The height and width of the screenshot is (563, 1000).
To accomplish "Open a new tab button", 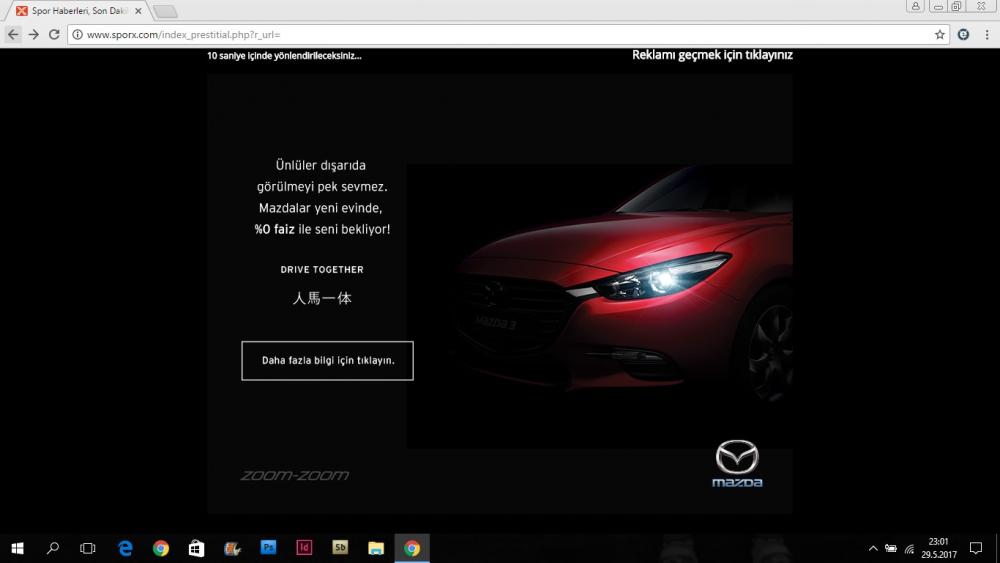I will click(165, 11).
